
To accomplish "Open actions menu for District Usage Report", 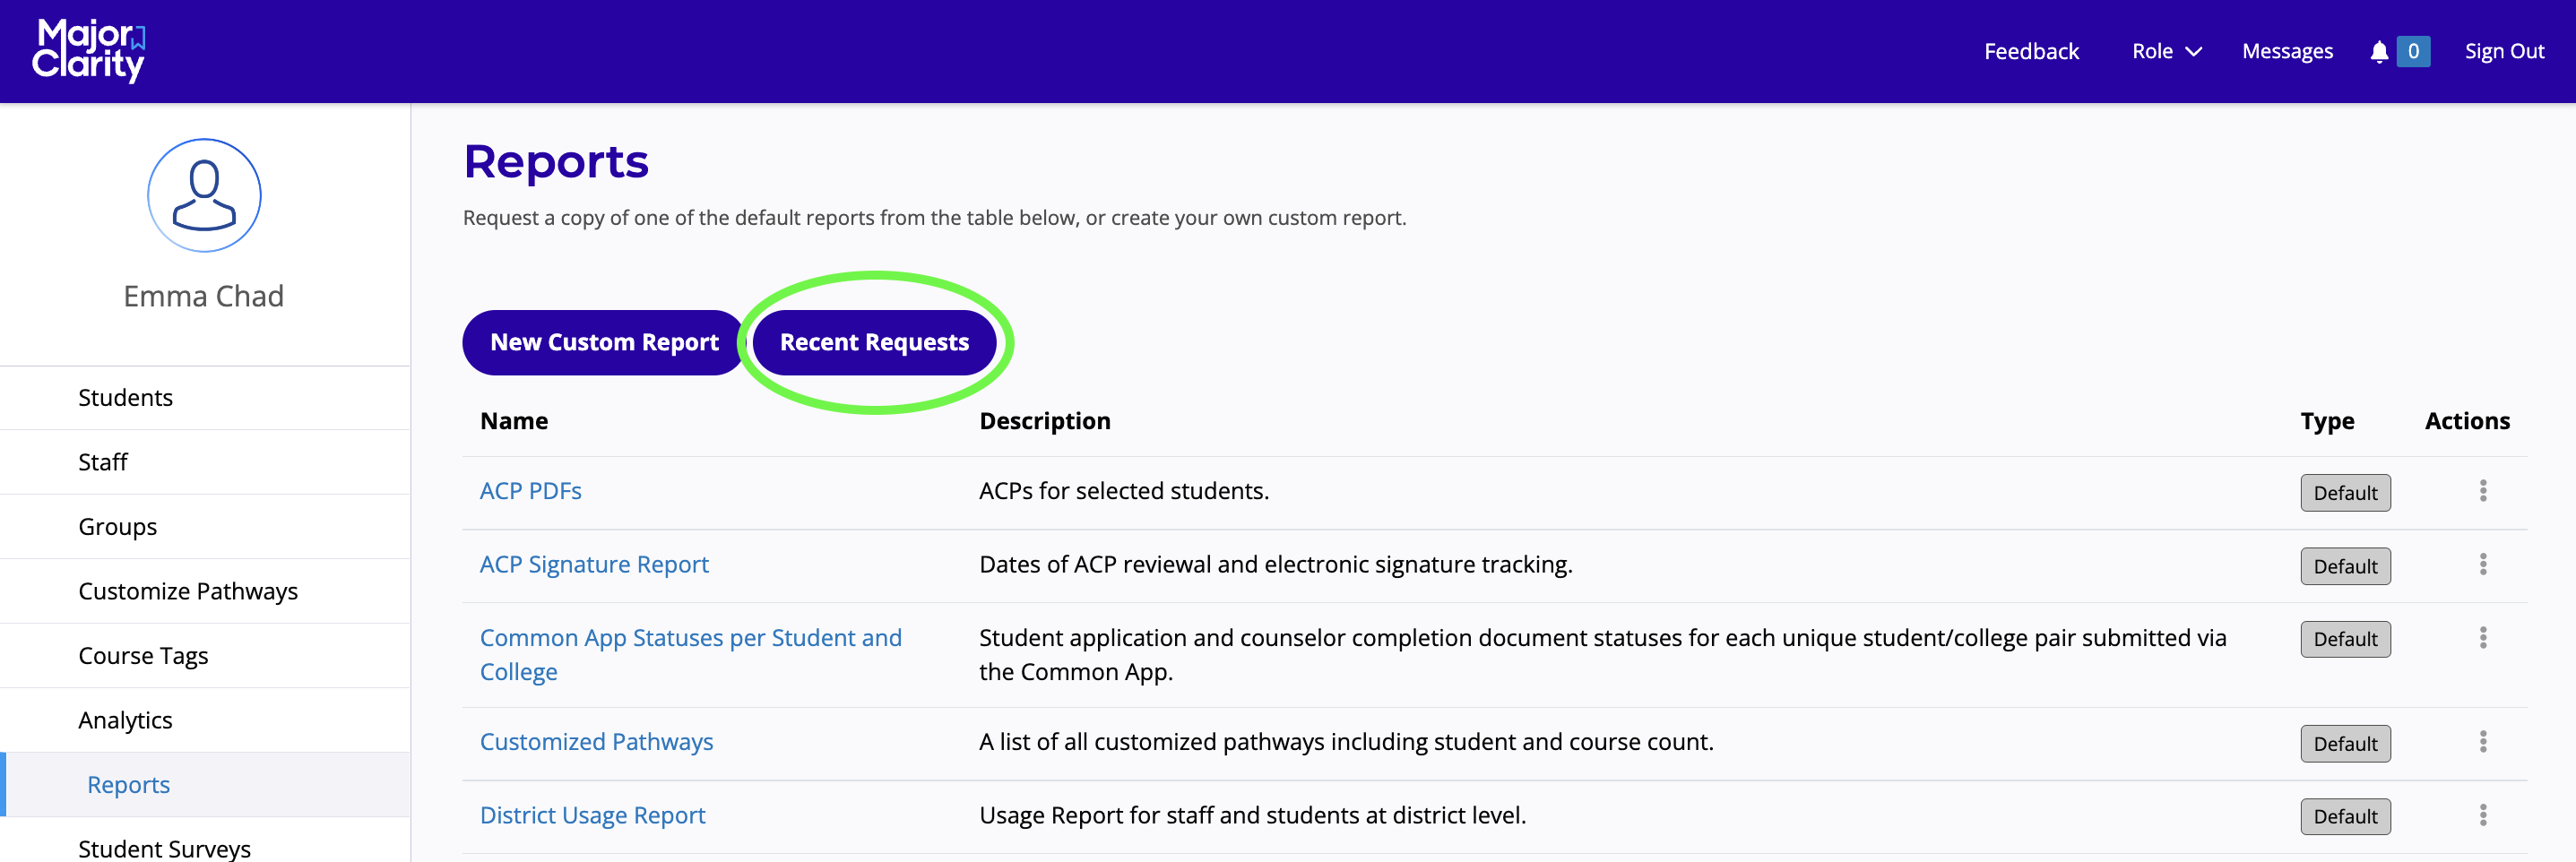I will 2482,816.
